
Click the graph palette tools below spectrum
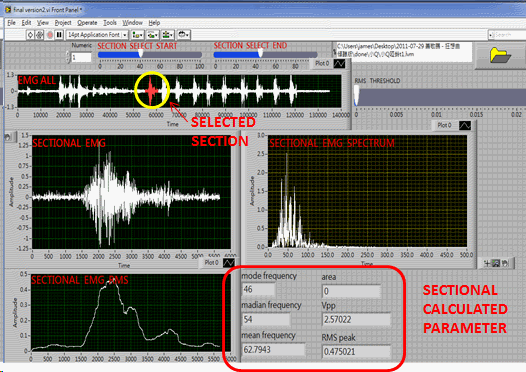[x=496, y=264]
